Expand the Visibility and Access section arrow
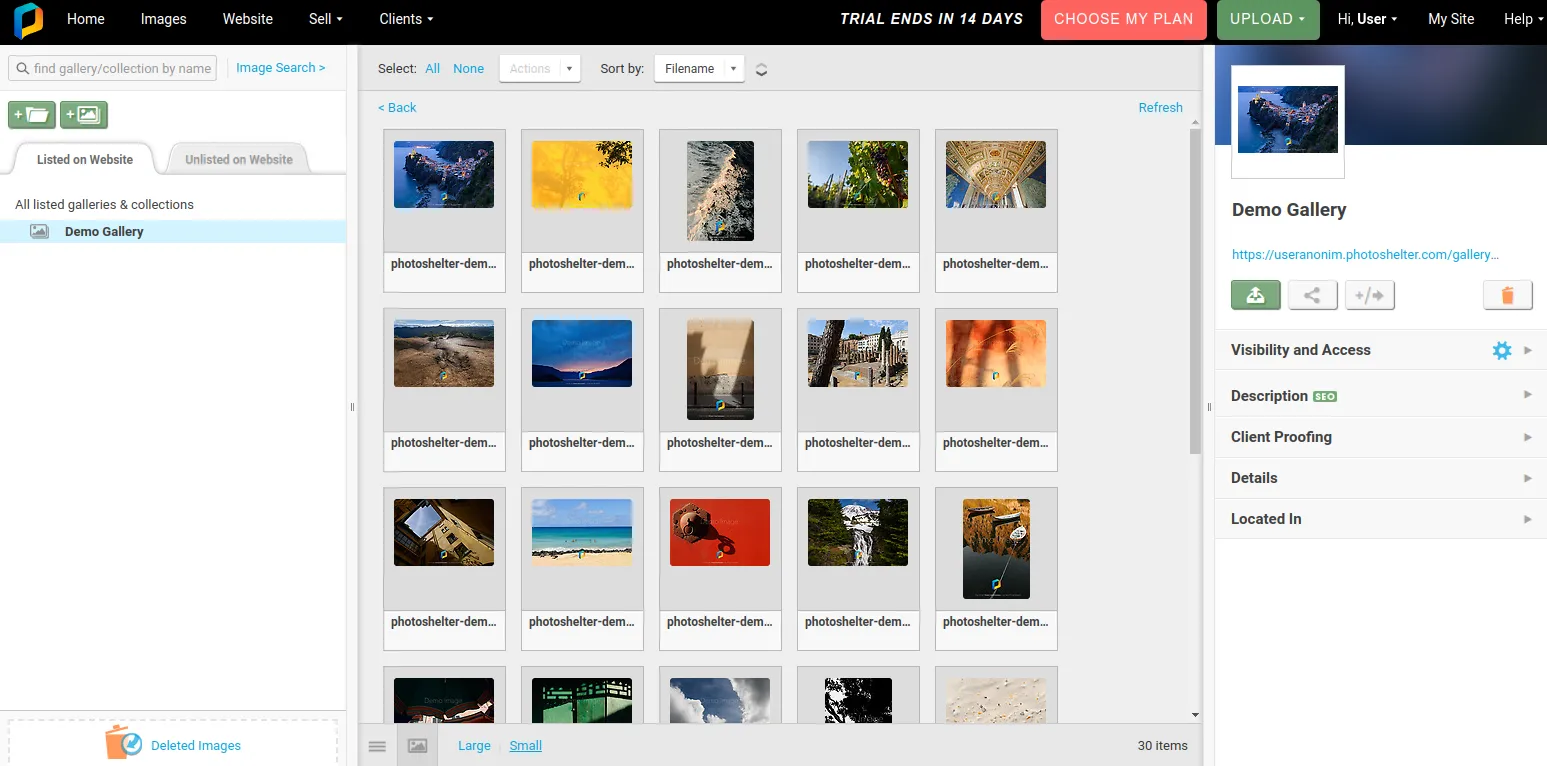 tap(1527, 350)
